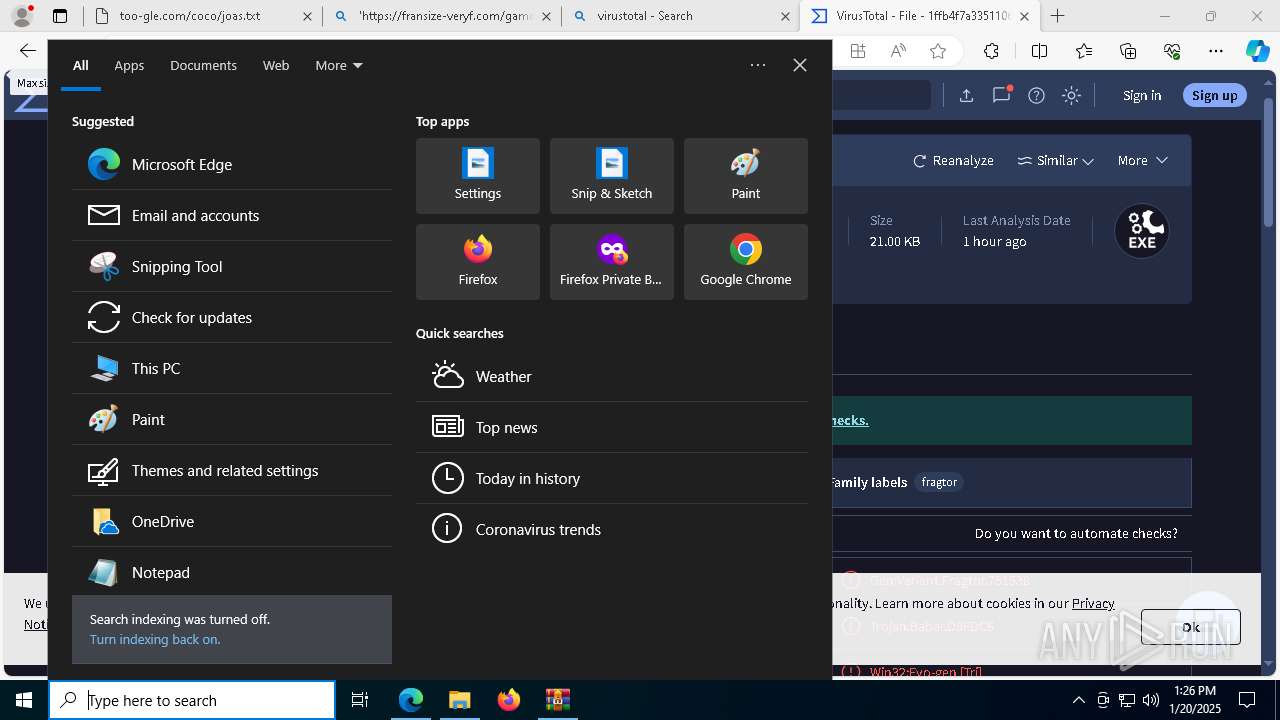1280x720 pixels.
Task: Expand the More filter dropdown in search
Action: point(339,65)
